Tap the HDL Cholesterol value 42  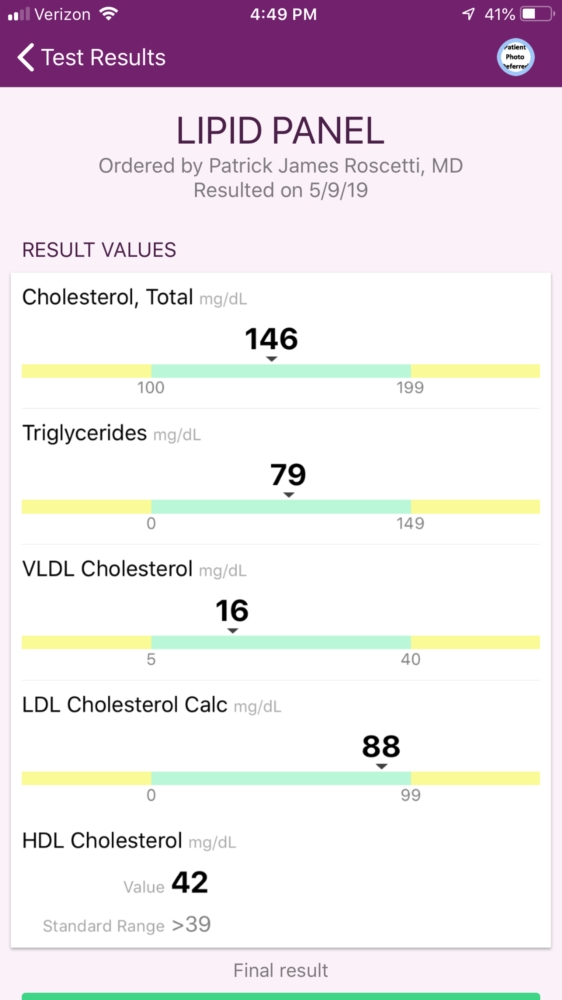coord(190,883)
